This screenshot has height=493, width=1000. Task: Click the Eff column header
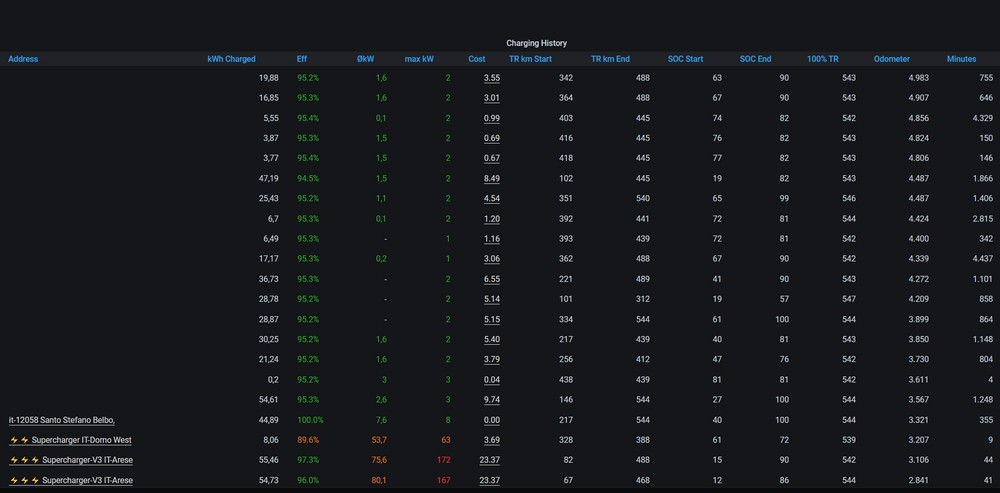(x=302, y=59)
